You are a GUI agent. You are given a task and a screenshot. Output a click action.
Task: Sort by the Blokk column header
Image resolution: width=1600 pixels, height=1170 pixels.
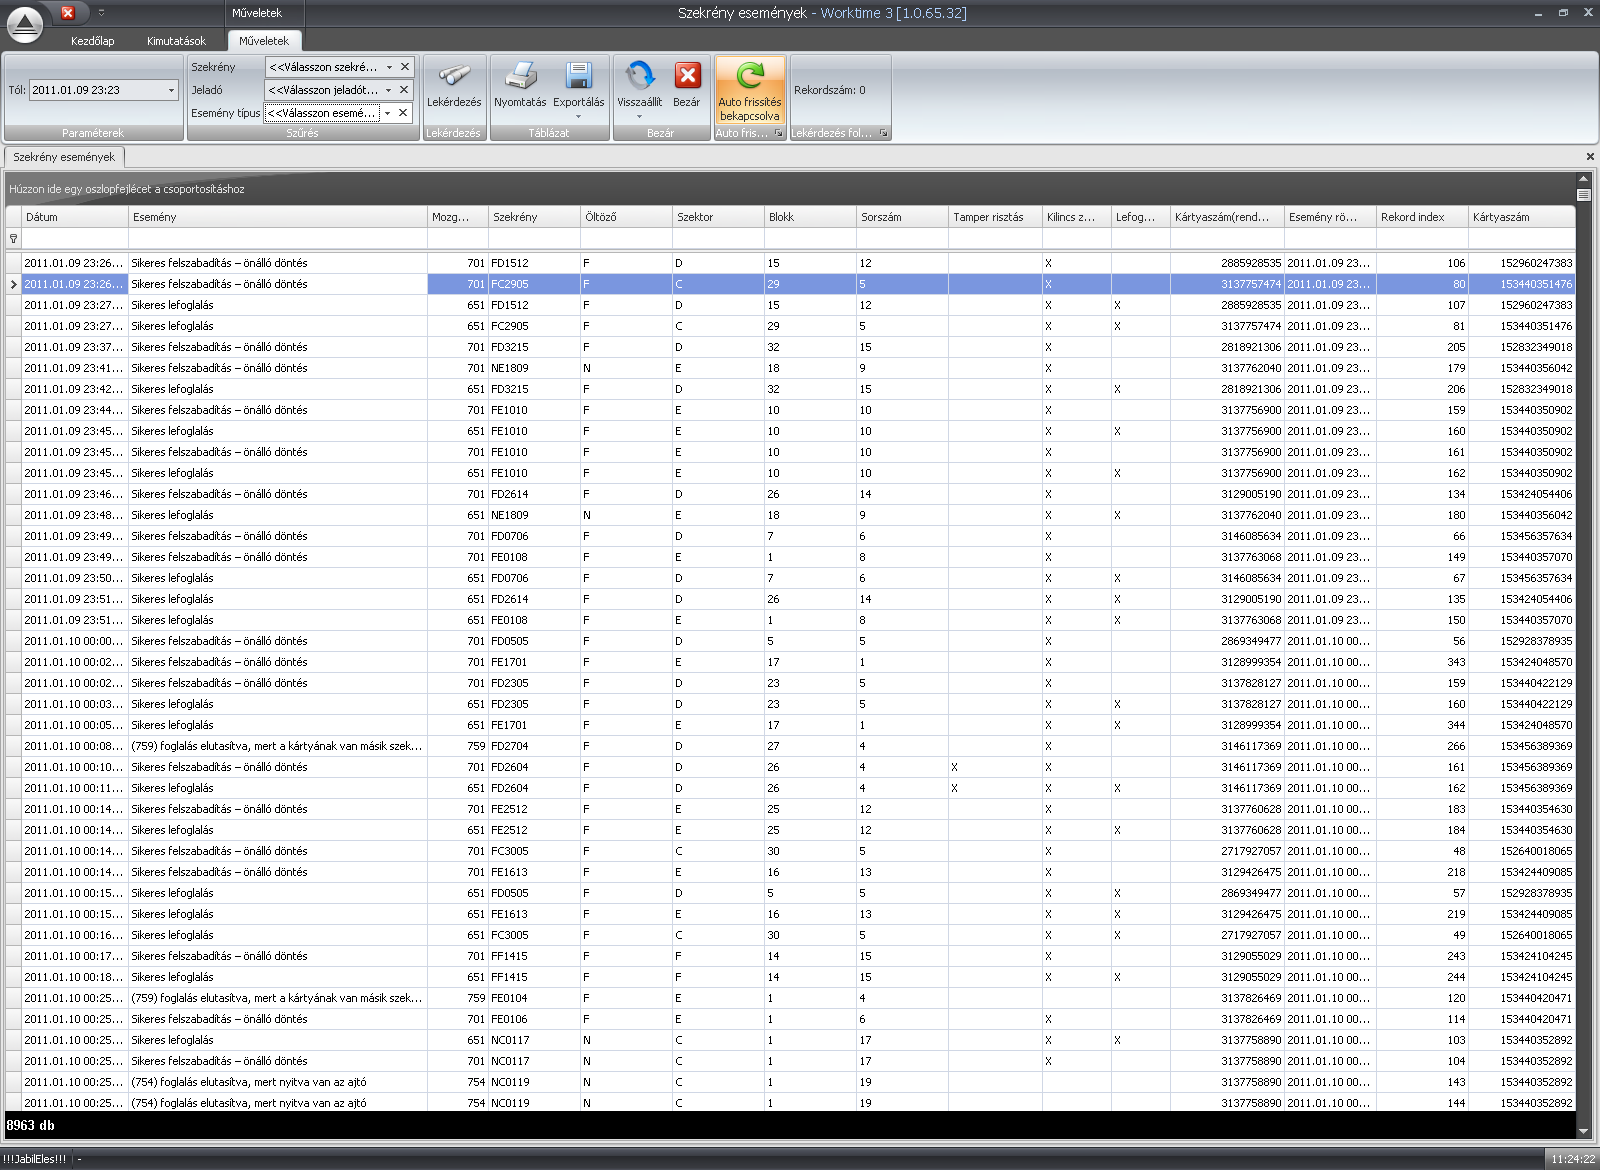click(x=810, y=217)
